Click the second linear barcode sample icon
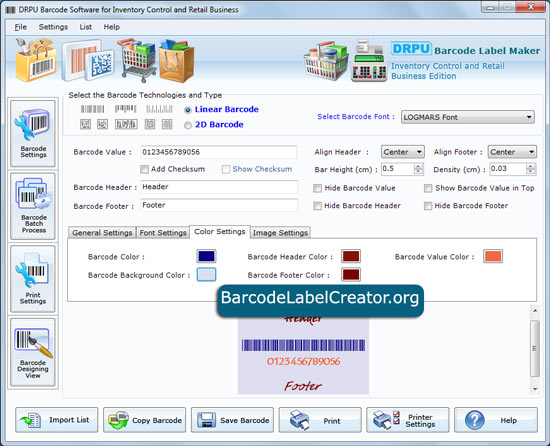 coord(125,109)
